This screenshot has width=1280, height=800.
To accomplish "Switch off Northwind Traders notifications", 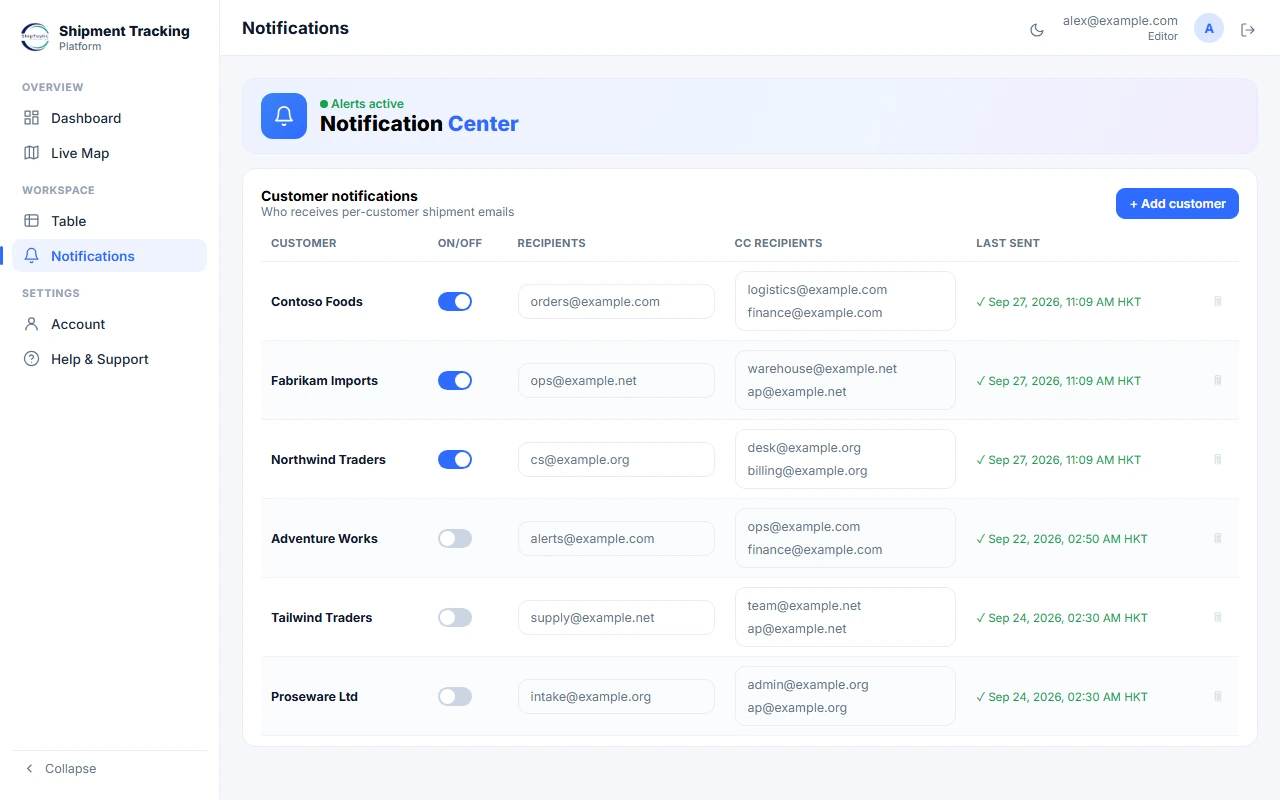I will [x=455, y=459].
